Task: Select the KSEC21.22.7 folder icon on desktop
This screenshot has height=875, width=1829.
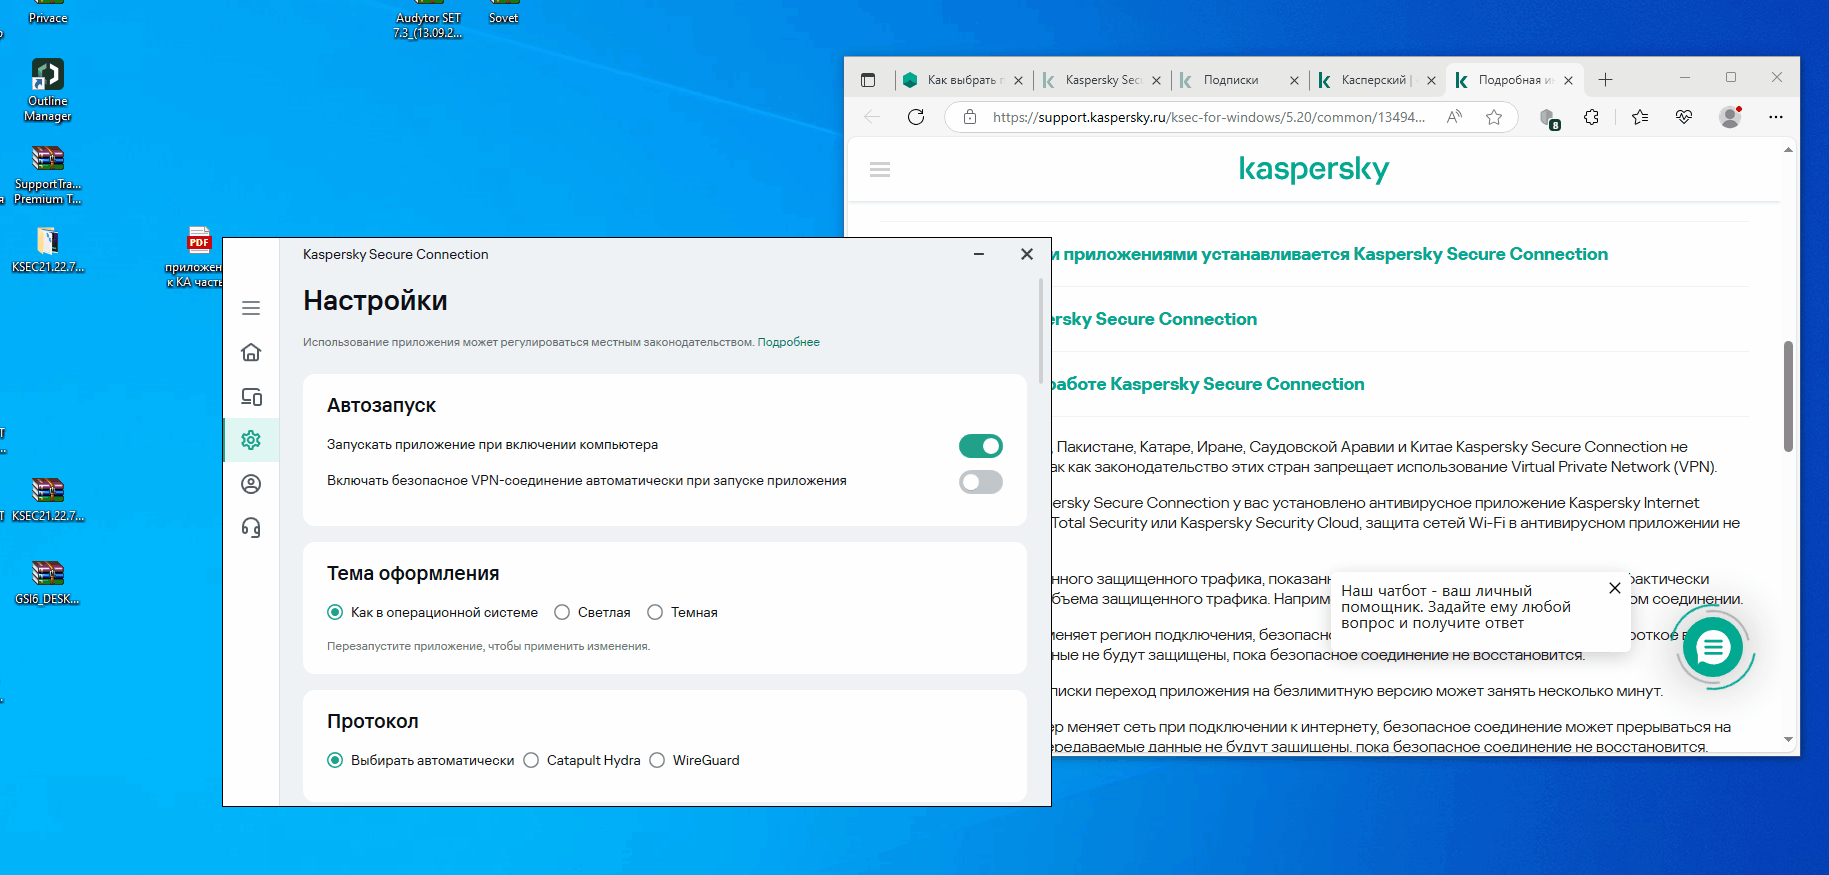Action: tap(48, 250)
